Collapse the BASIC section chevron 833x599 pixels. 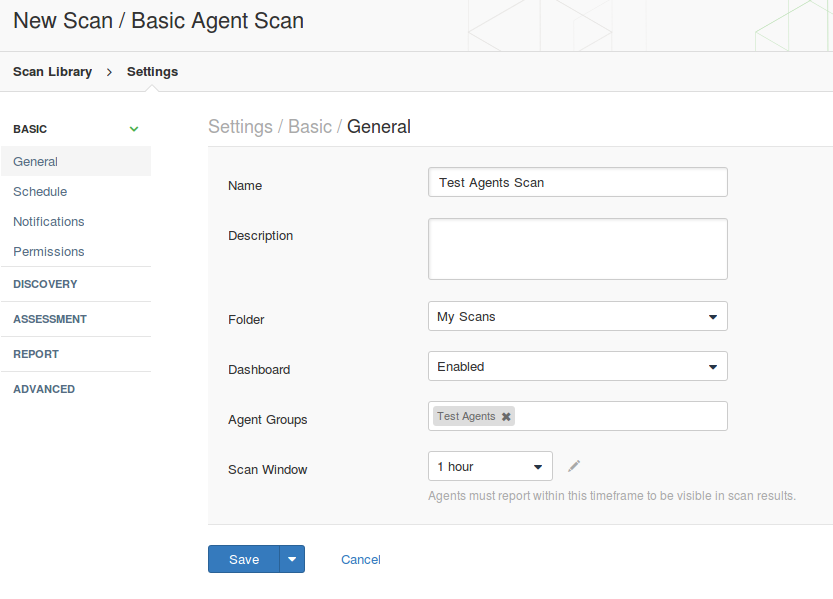coord(134,129)
